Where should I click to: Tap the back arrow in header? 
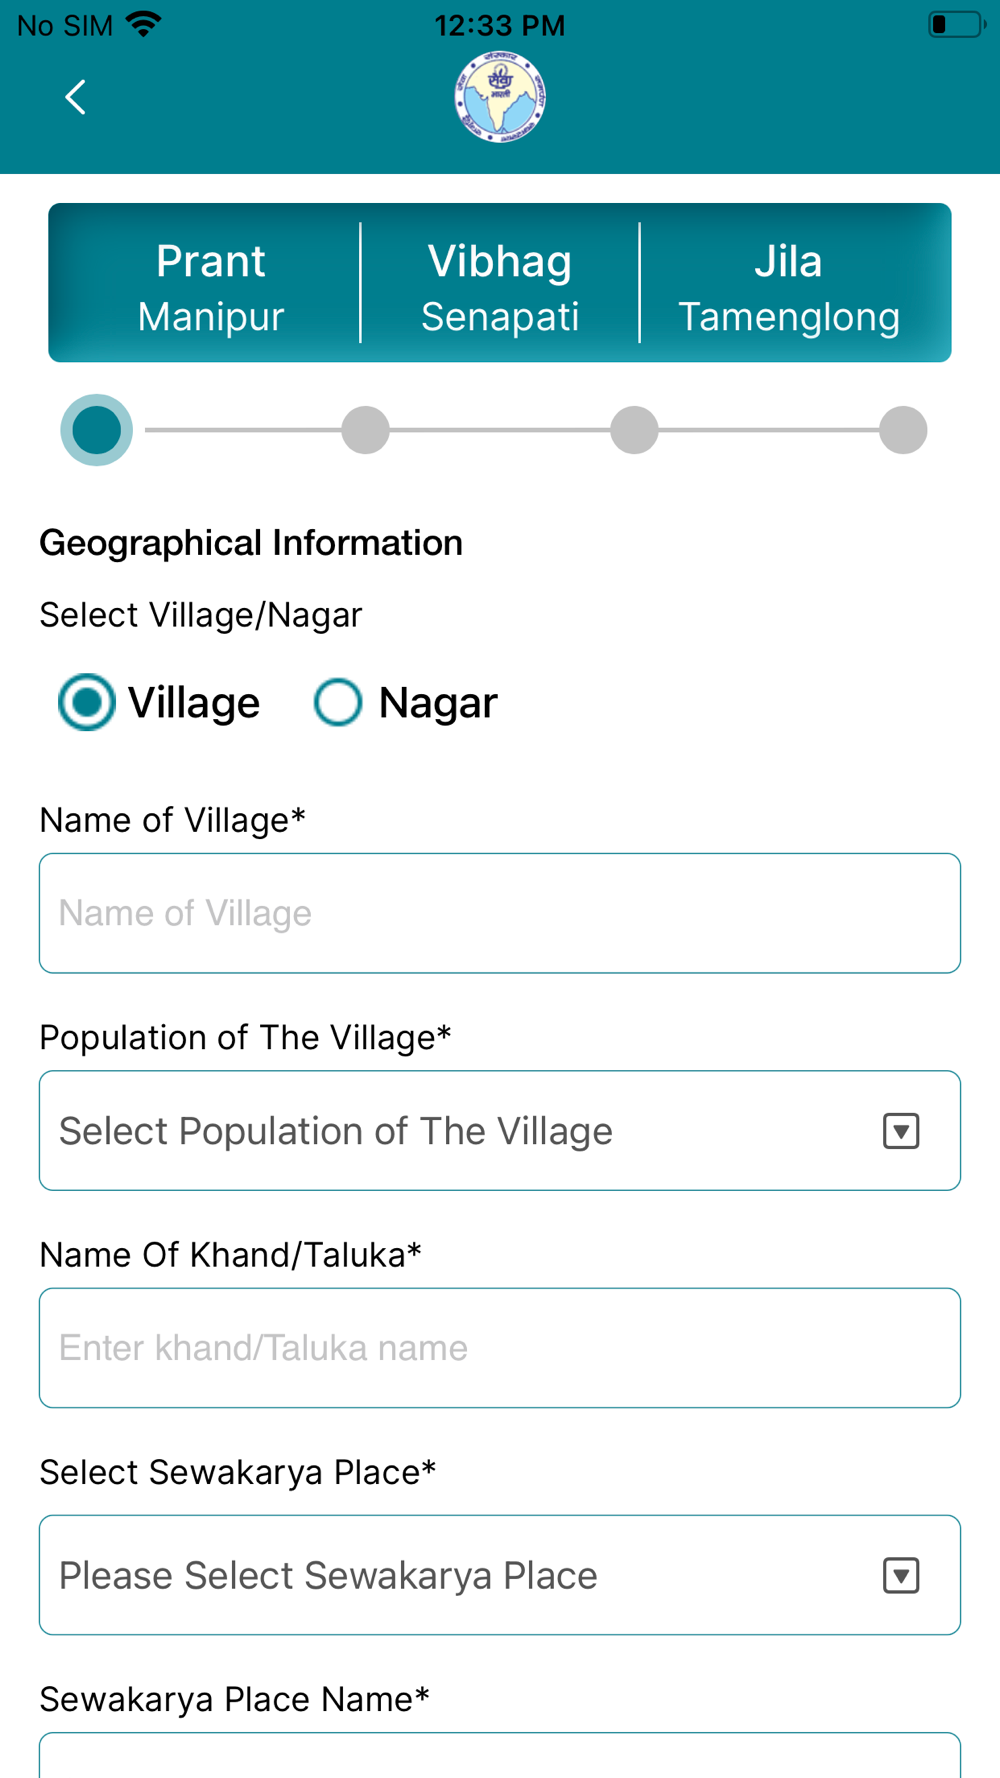(75, 97)
